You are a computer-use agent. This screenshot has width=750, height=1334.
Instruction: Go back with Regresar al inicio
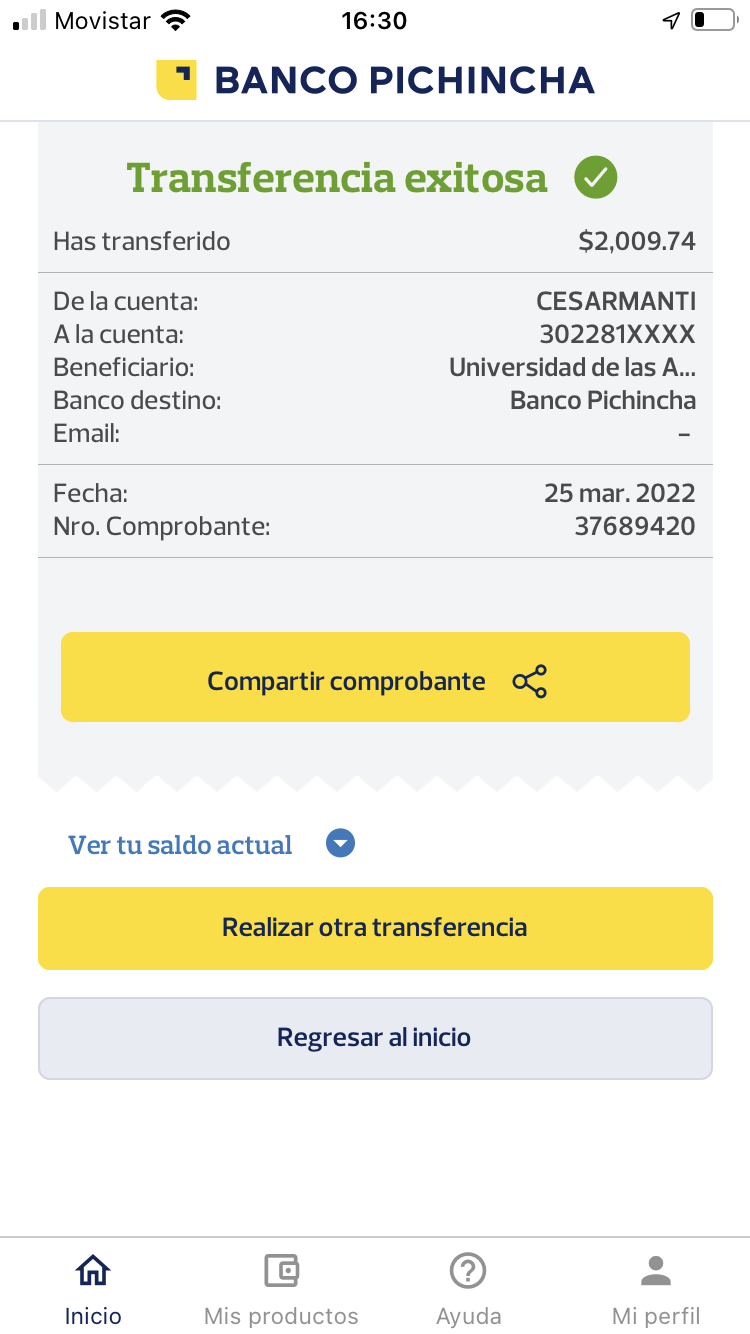[x=375, y=1038]
